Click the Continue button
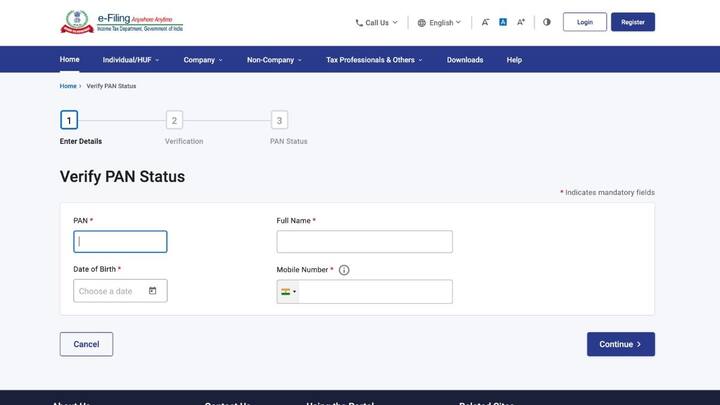Screen dimensions: 720x405 pos(621,344)
